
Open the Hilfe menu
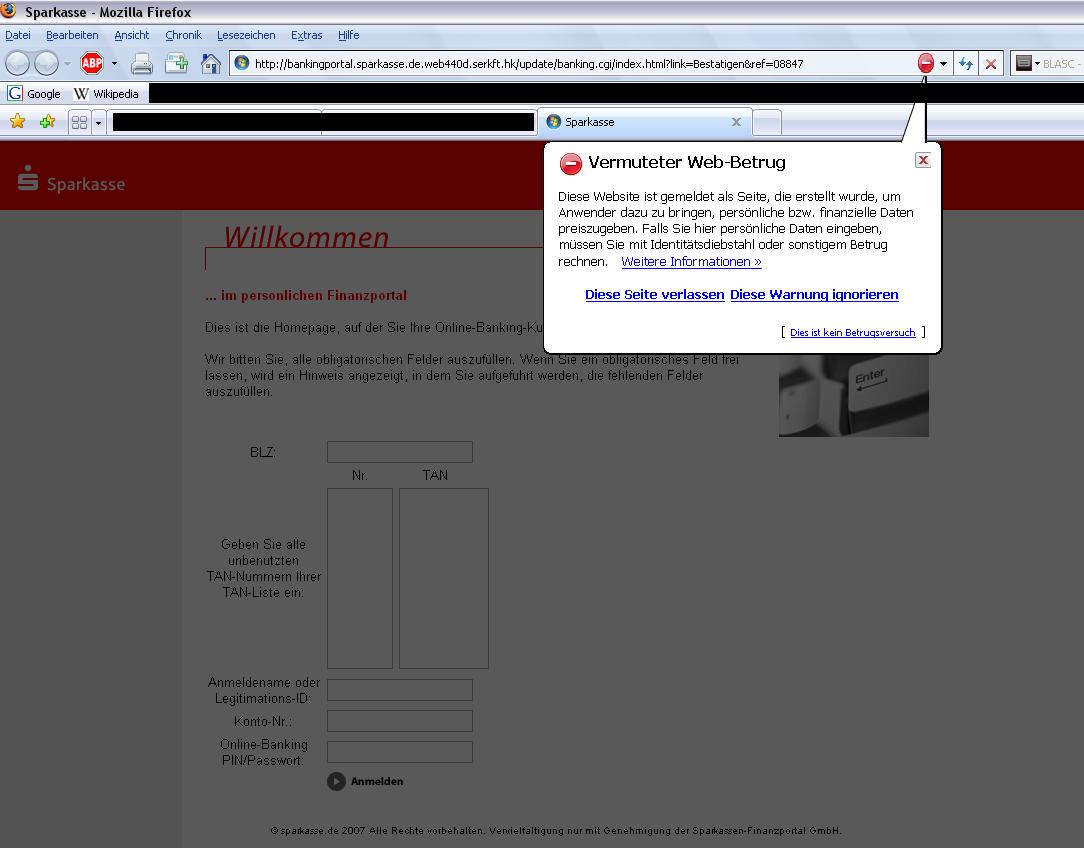coord(348,35)
